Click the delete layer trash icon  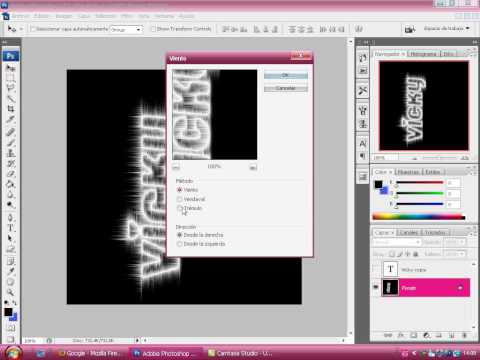point(464,335)
